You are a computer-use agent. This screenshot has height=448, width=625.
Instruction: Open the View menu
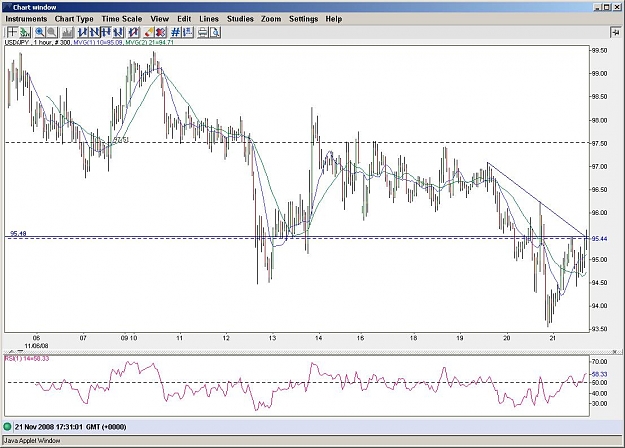click(x=159, y=19)
